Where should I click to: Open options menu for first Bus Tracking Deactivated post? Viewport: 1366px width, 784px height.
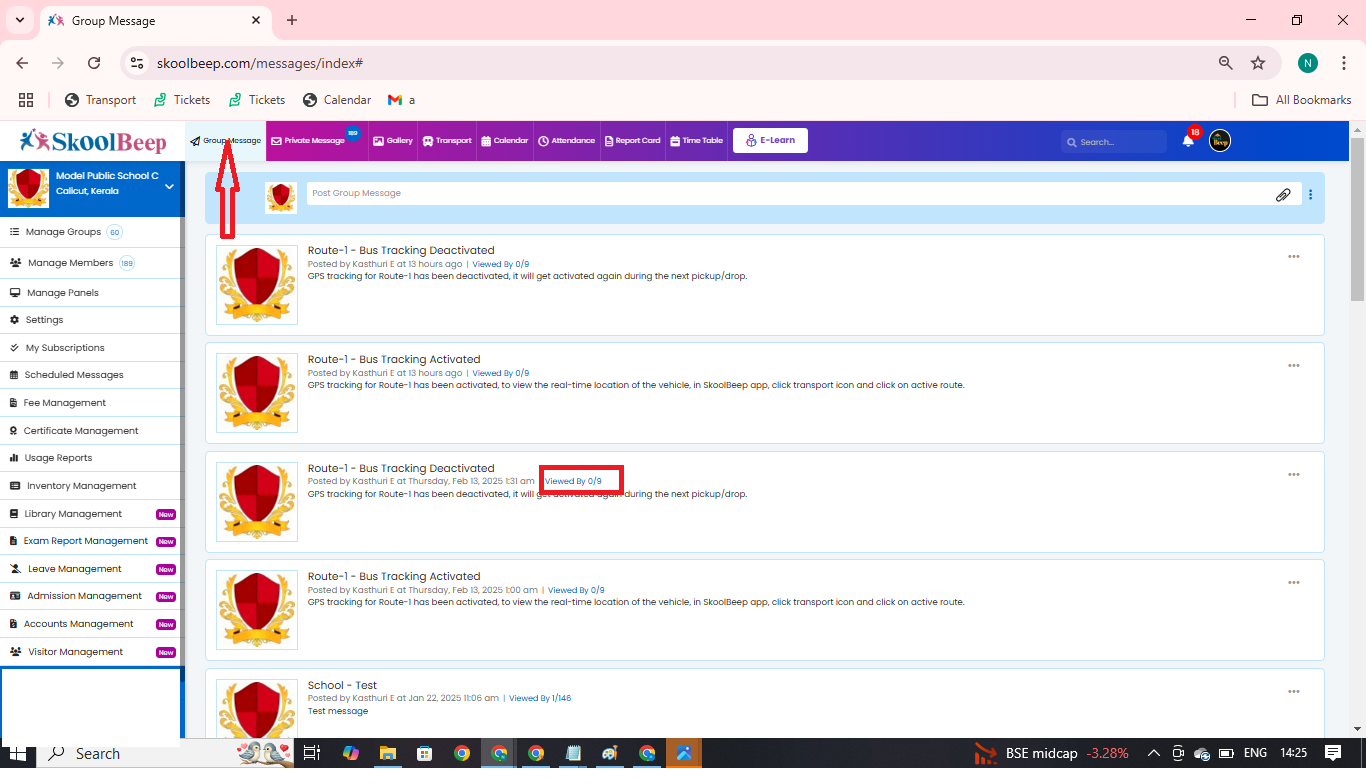[1294, 257]
